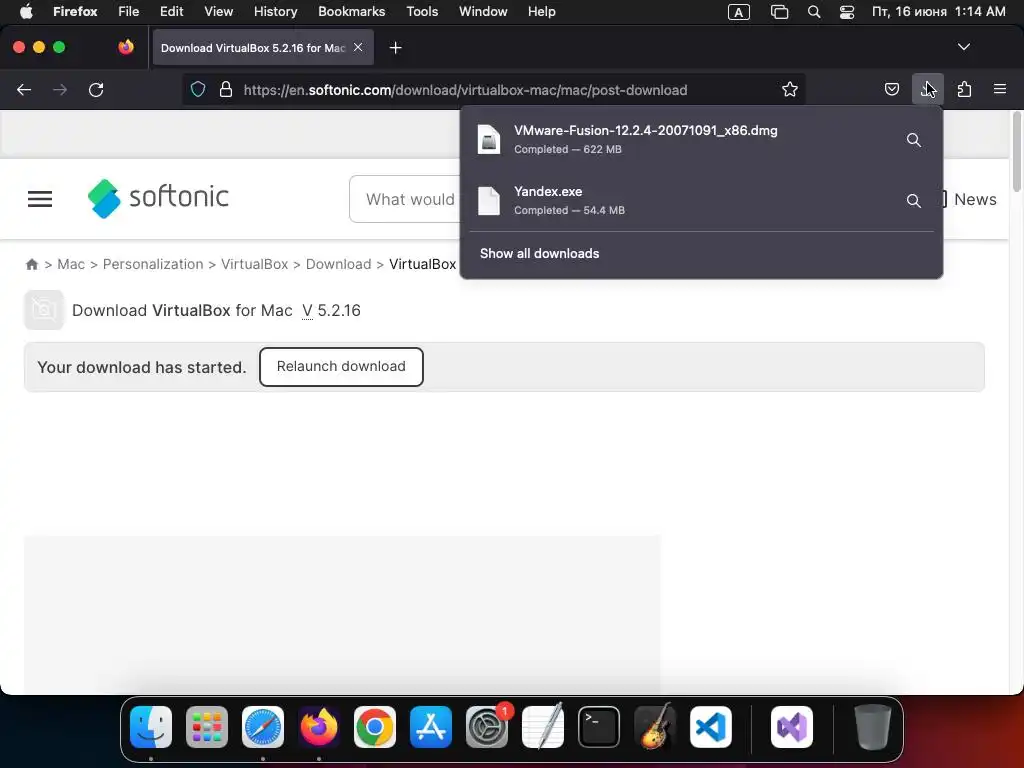Open the Edit menu
The height and width of the screenshot is (768, 1024).
click(172, 11)
